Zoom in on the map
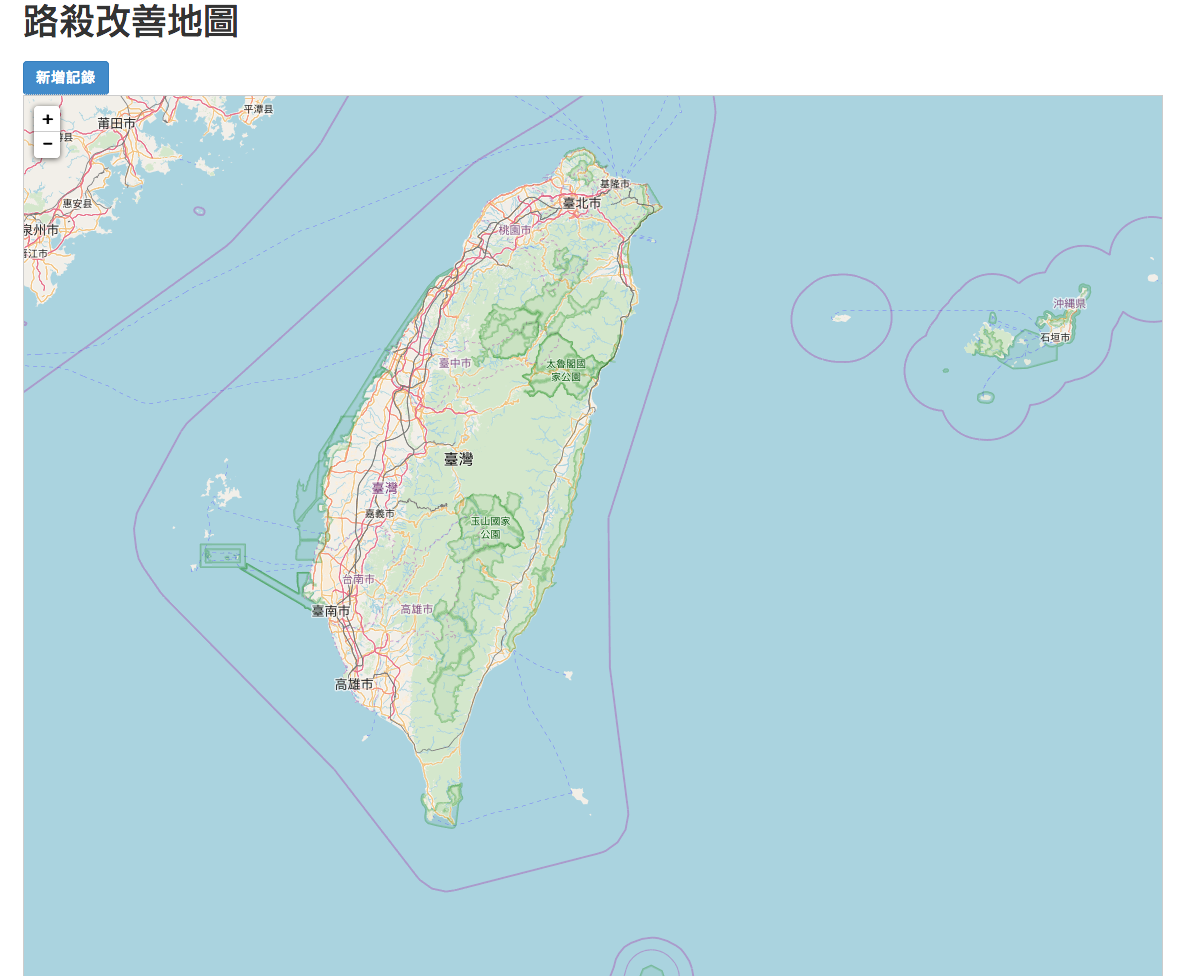 47,119
